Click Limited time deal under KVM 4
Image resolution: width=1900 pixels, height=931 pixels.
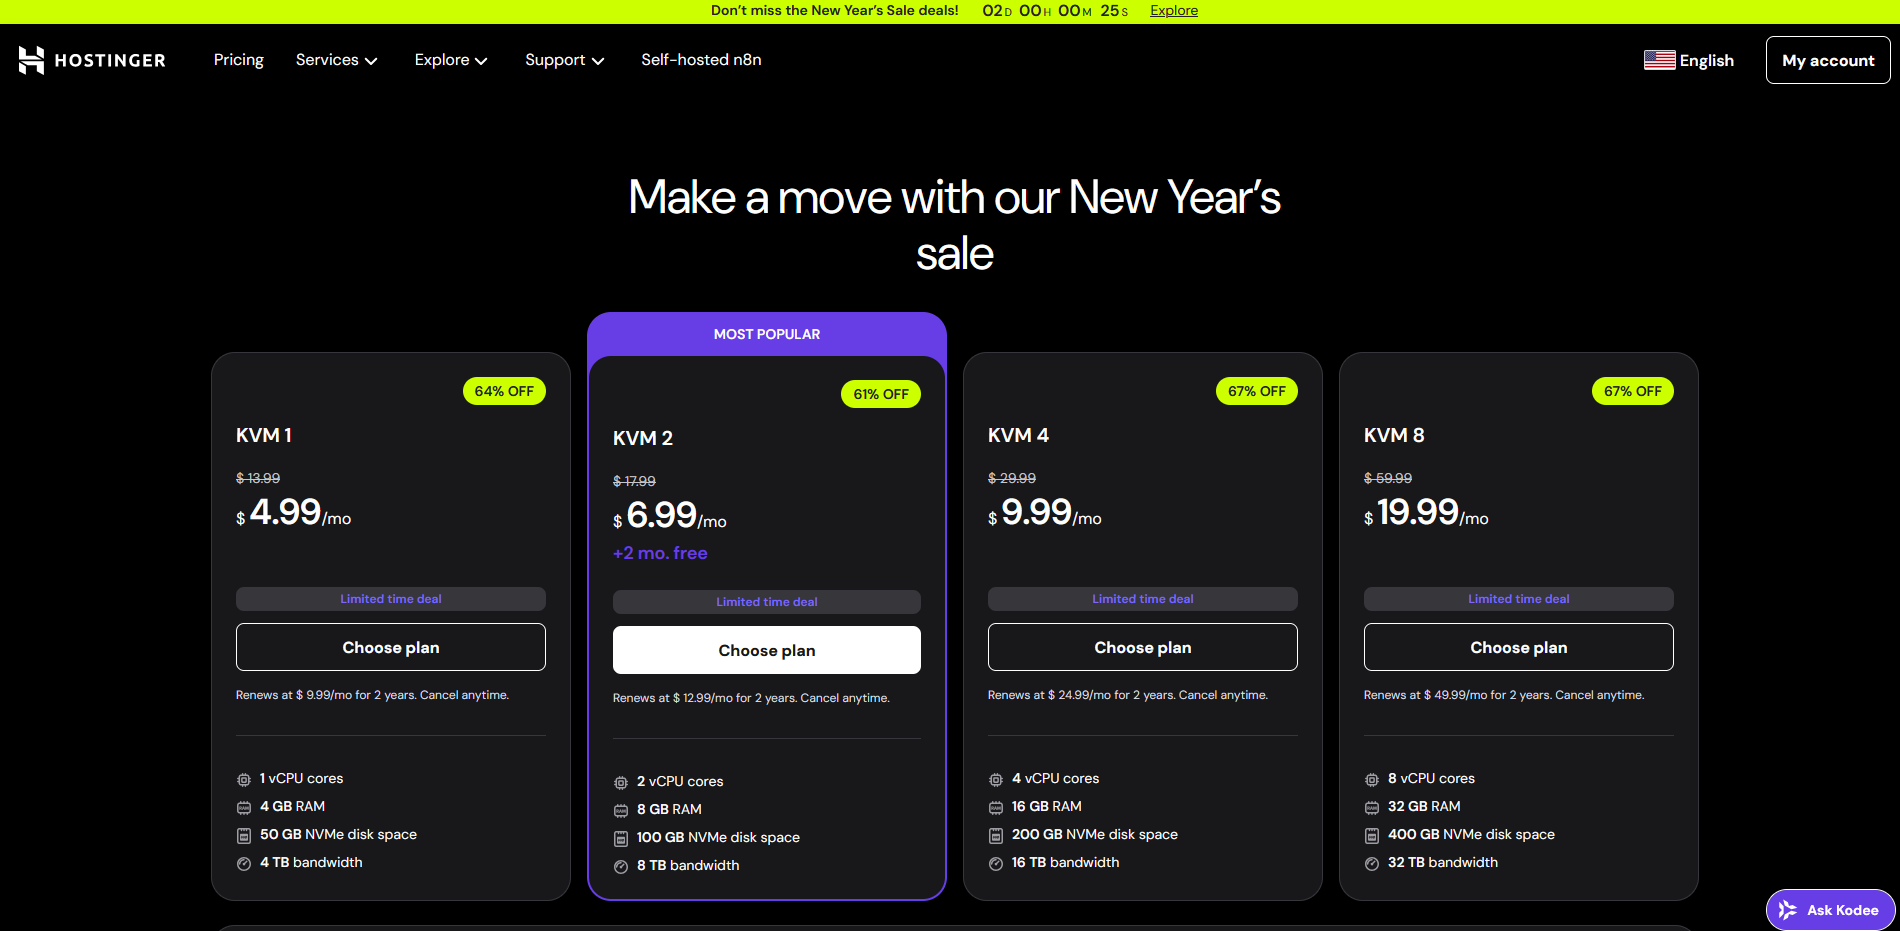pyautogui.click(x=1143, y=599)
